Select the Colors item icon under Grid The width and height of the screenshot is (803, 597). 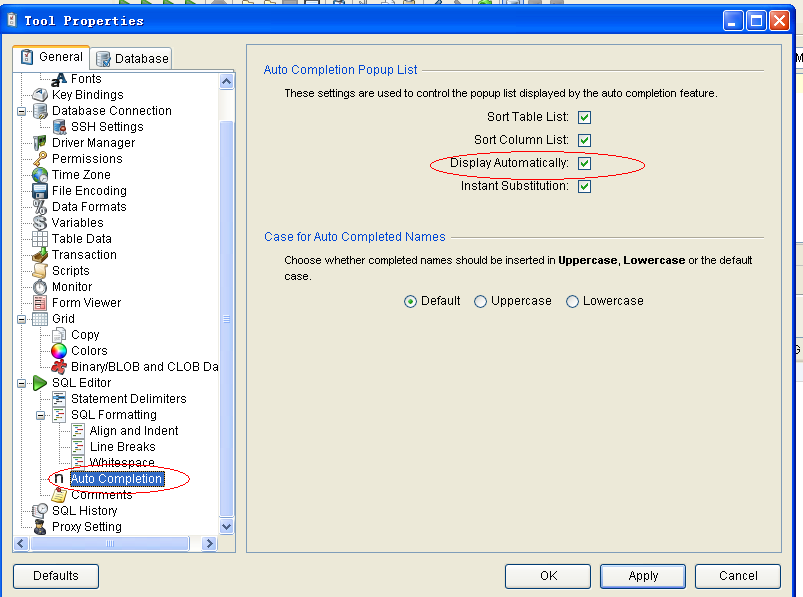[x=60, y=350]
